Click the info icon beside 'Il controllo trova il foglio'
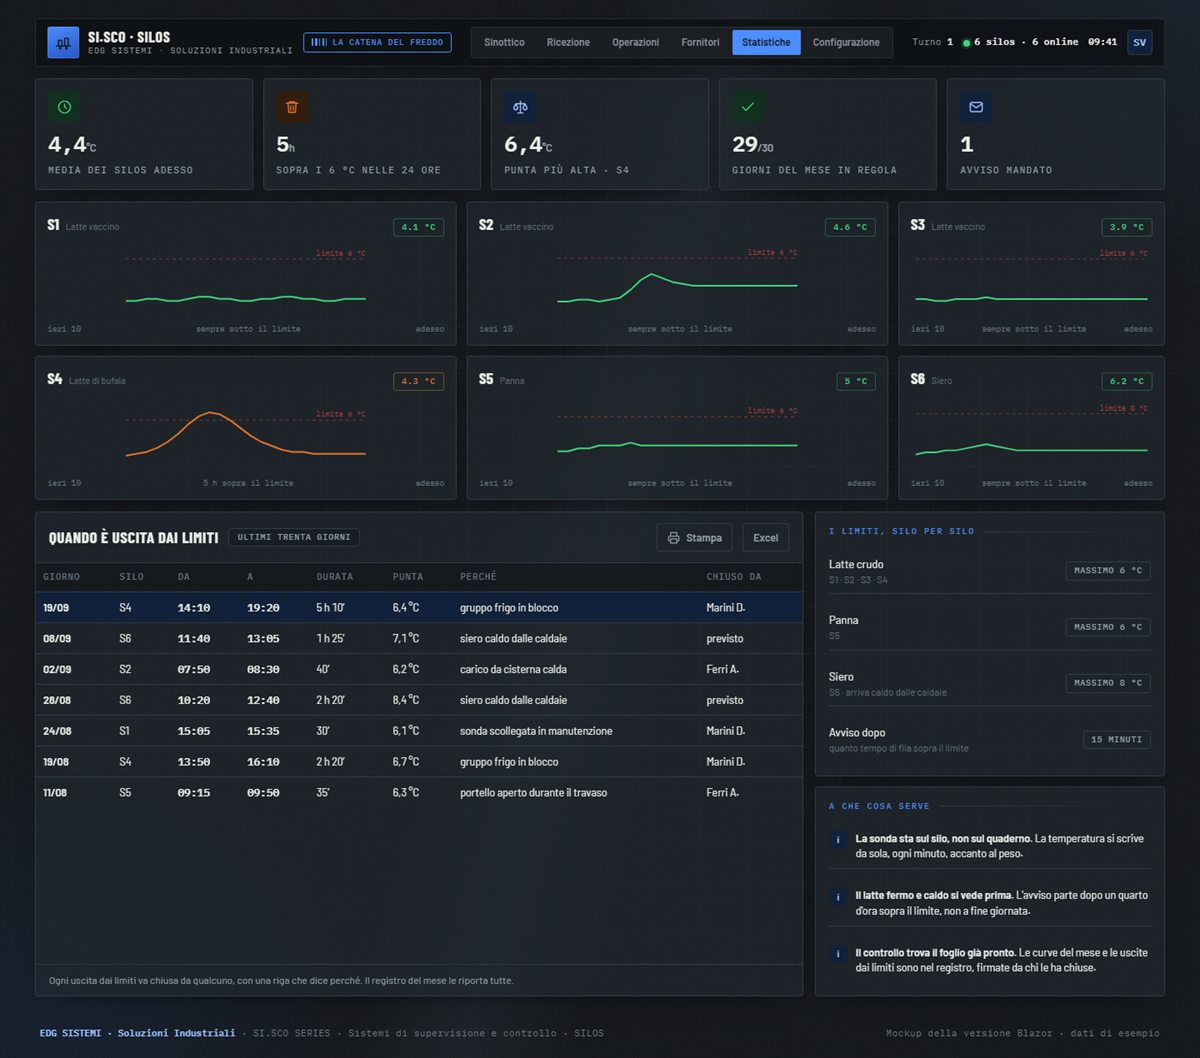1200x1058 pixels. click(838, 954)
